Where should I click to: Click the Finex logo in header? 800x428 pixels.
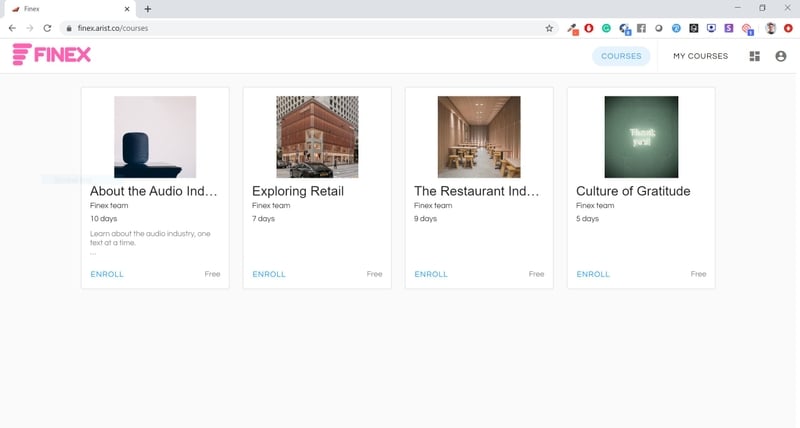tap(51, 55)
